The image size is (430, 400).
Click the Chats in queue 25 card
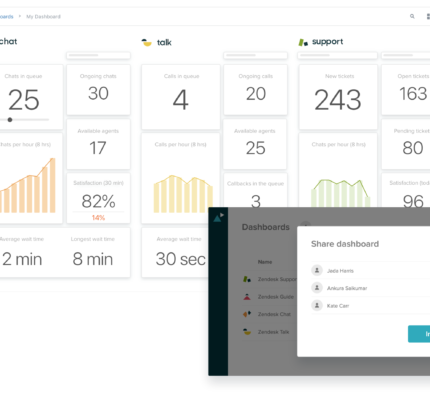click(x=31, y=97)
